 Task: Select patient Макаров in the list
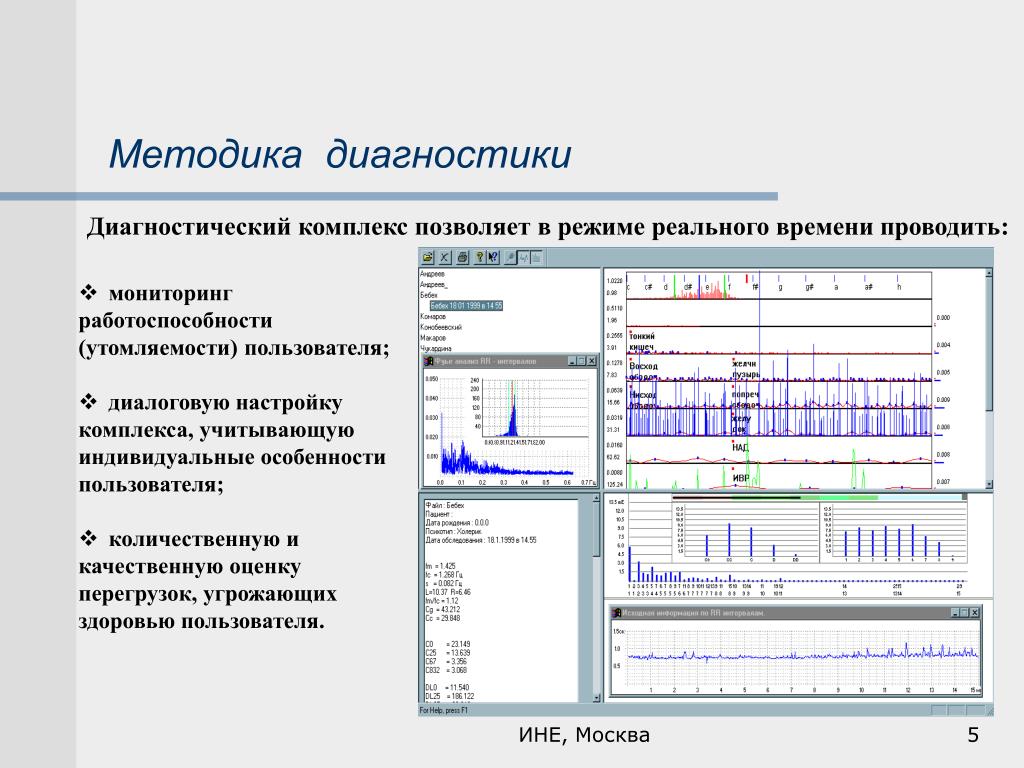pos(433,338)
